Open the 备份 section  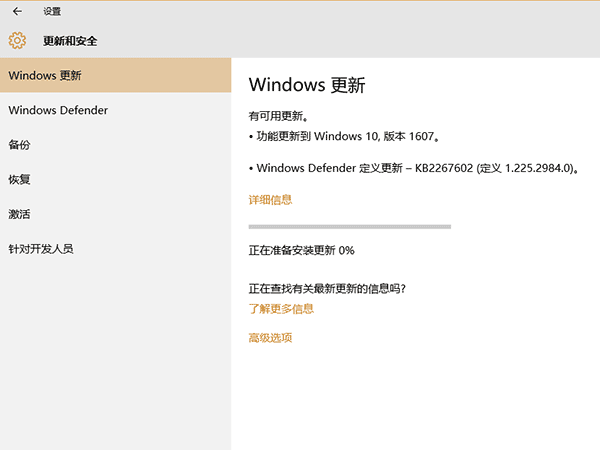(x=116, y=145)
